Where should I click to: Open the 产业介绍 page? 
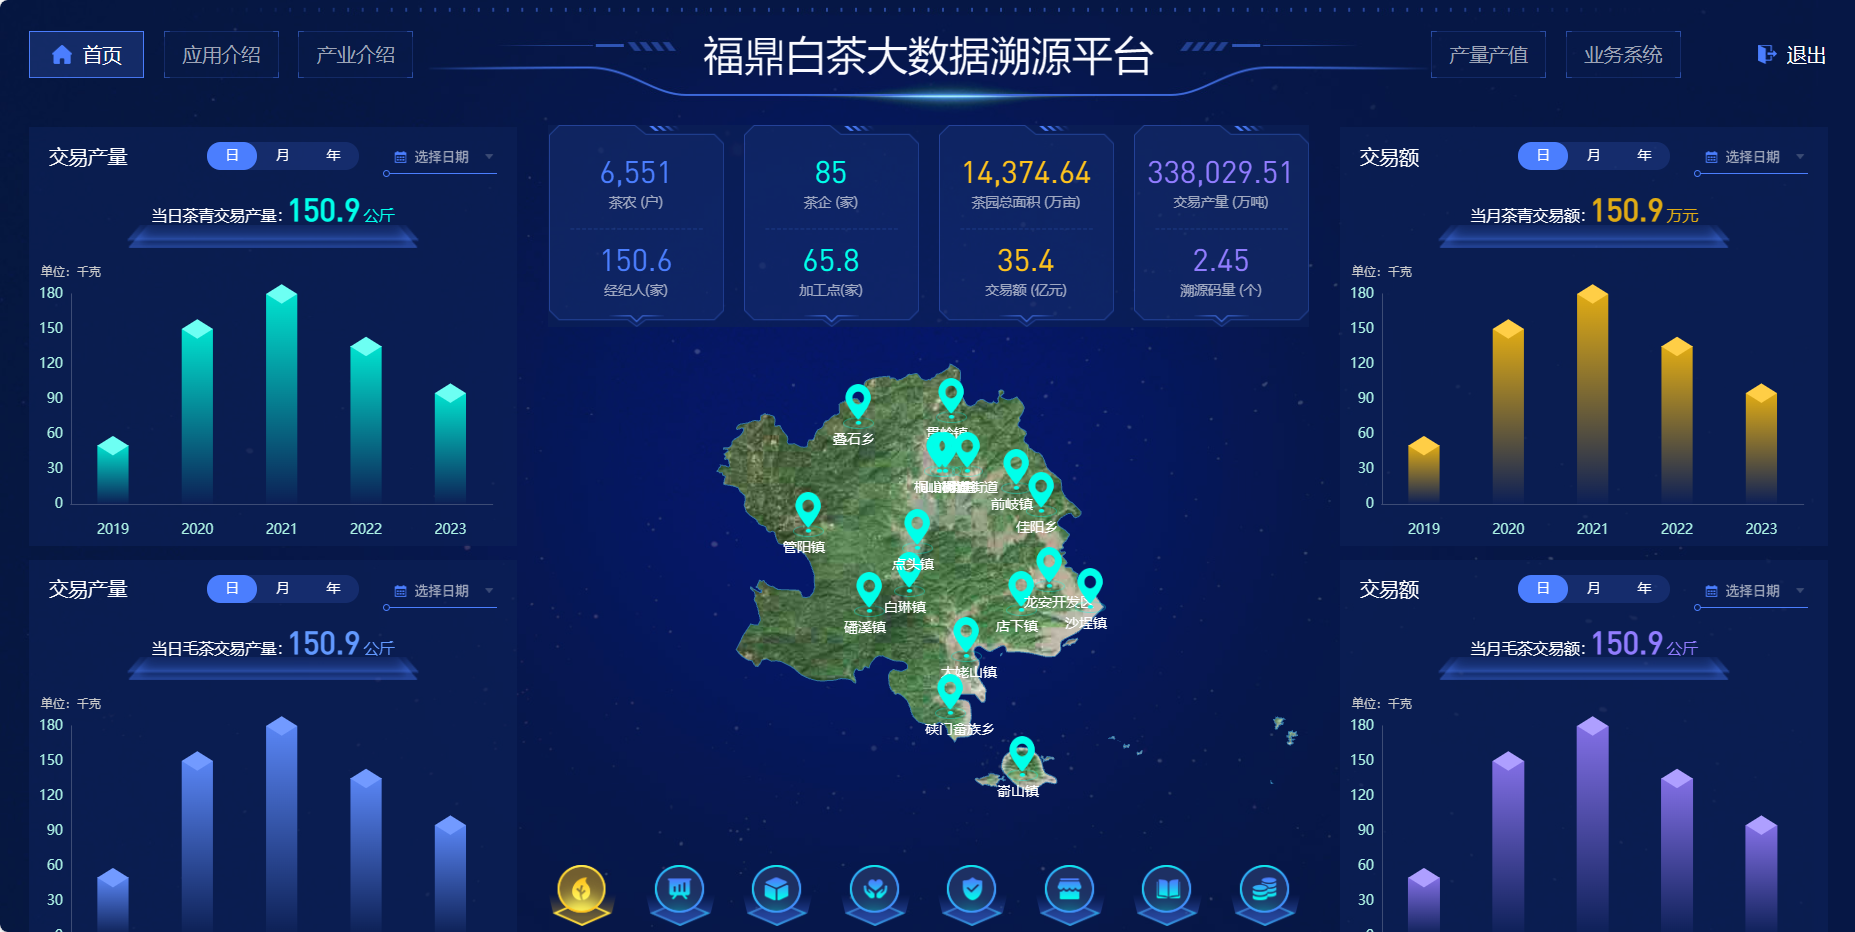pyautogui.click(x=355, y=54)
